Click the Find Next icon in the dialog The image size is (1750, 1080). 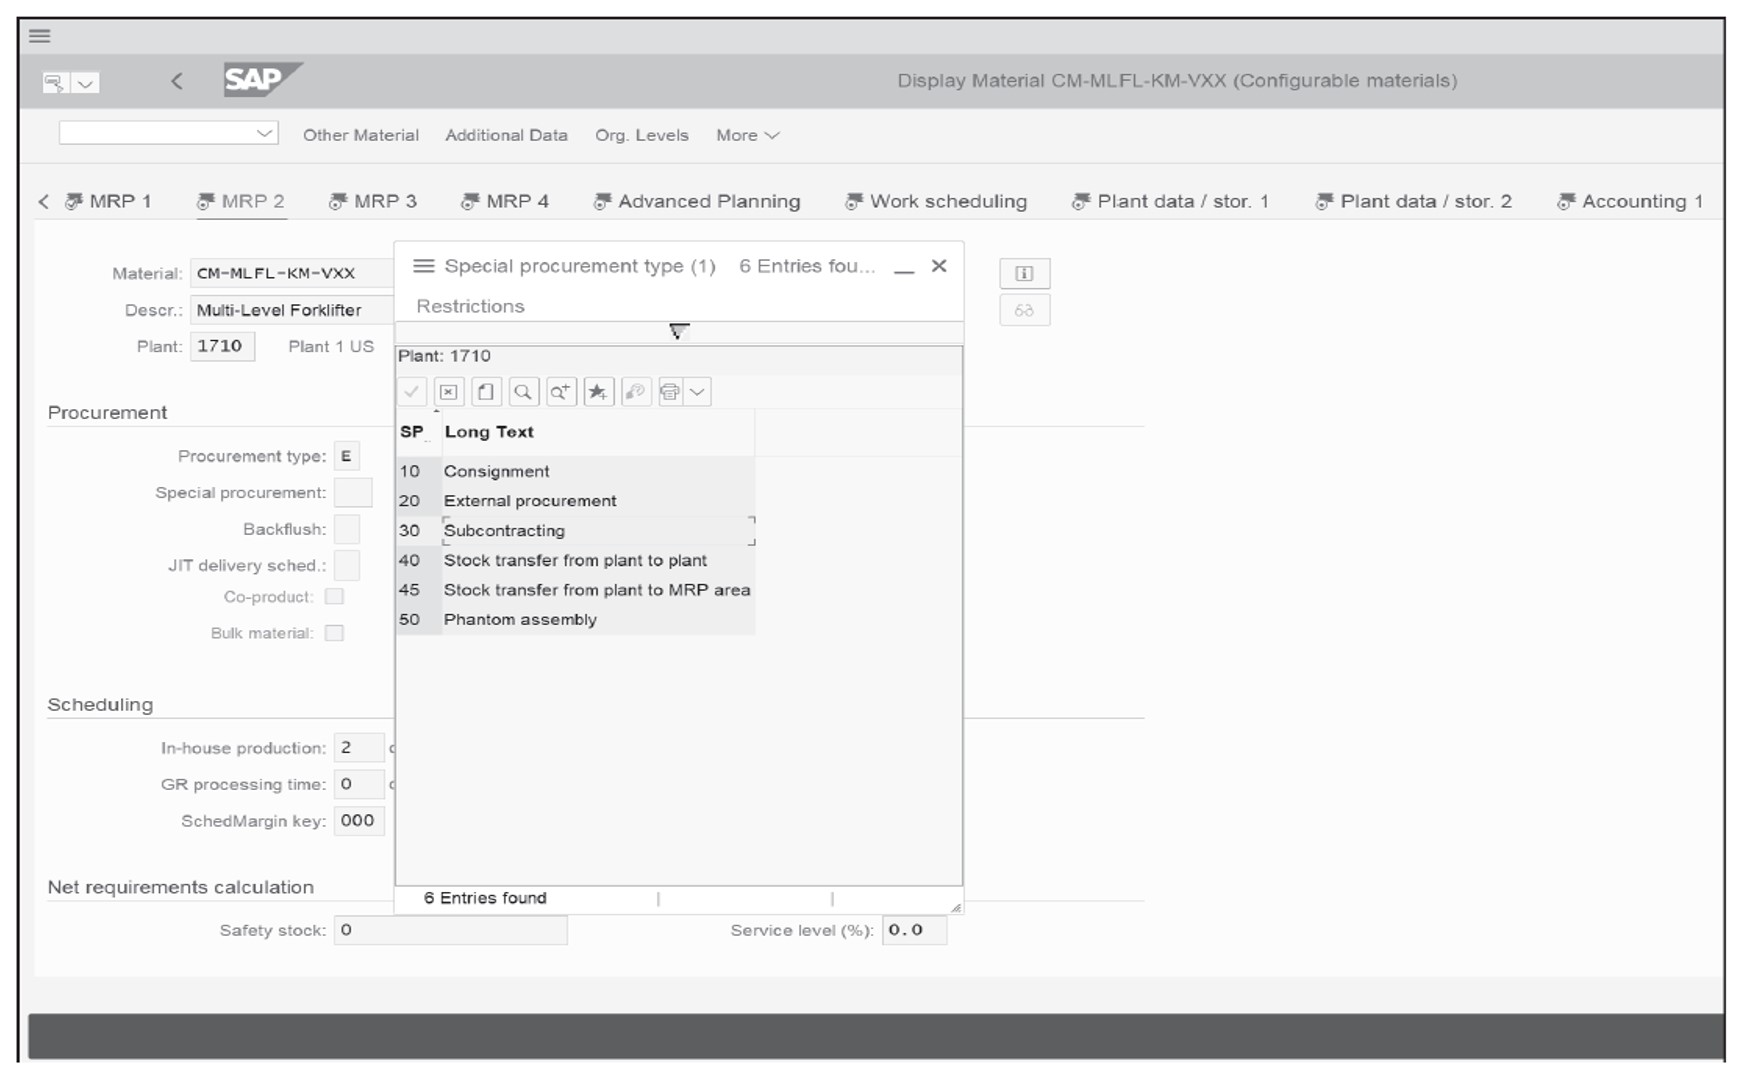coord(561,391)
